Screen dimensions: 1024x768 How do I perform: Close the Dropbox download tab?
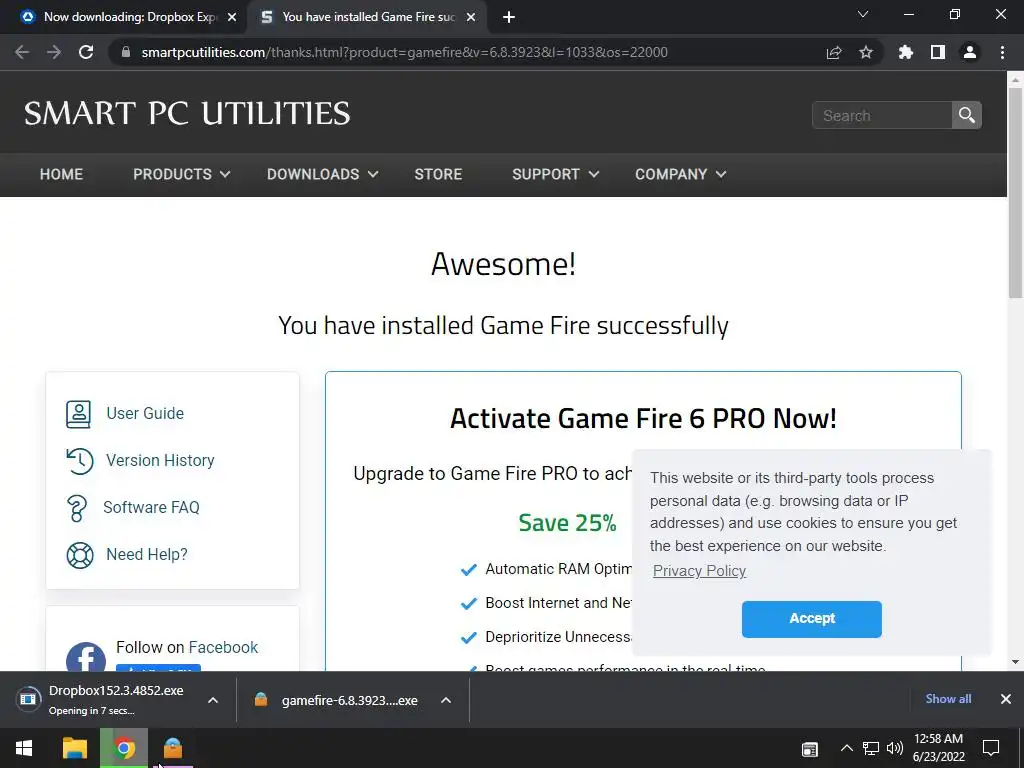point(232,17)
